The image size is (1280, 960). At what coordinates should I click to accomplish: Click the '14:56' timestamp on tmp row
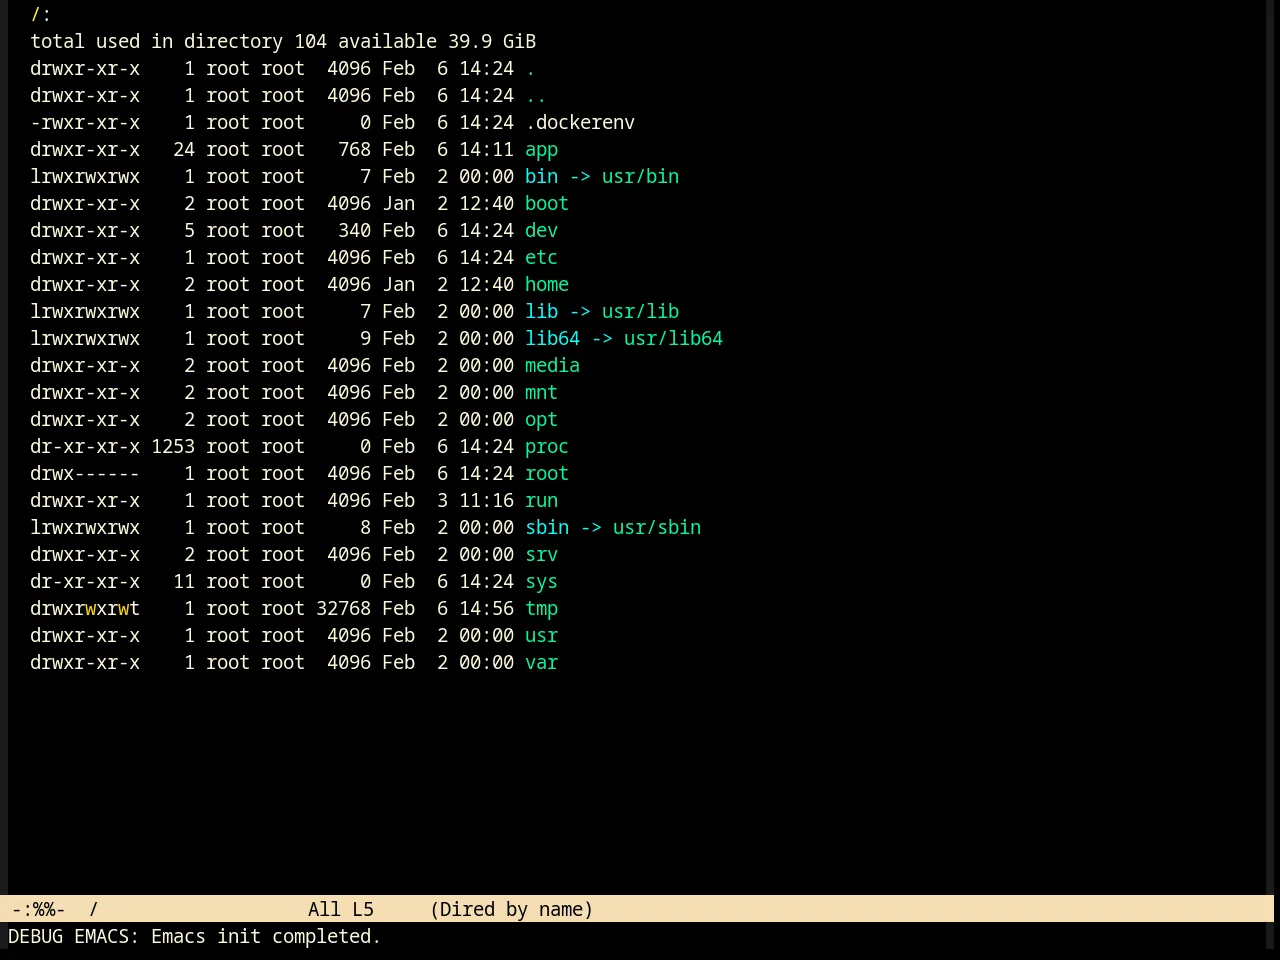[486, 609]
